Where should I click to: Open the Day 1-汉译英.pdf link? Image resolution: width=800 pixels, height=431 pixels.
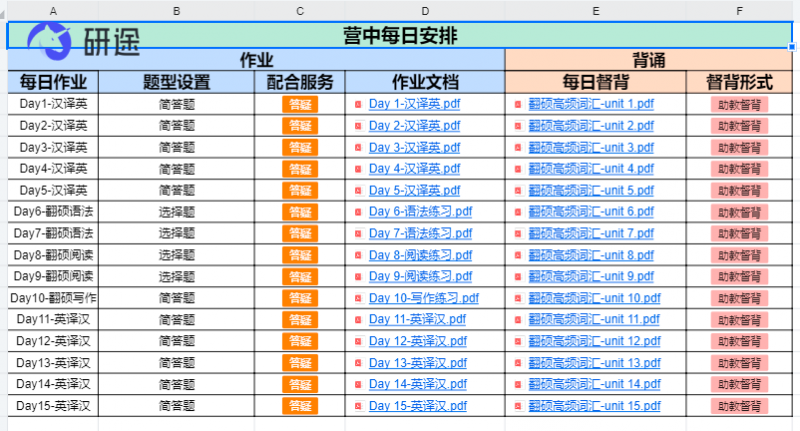pos(414,104)
